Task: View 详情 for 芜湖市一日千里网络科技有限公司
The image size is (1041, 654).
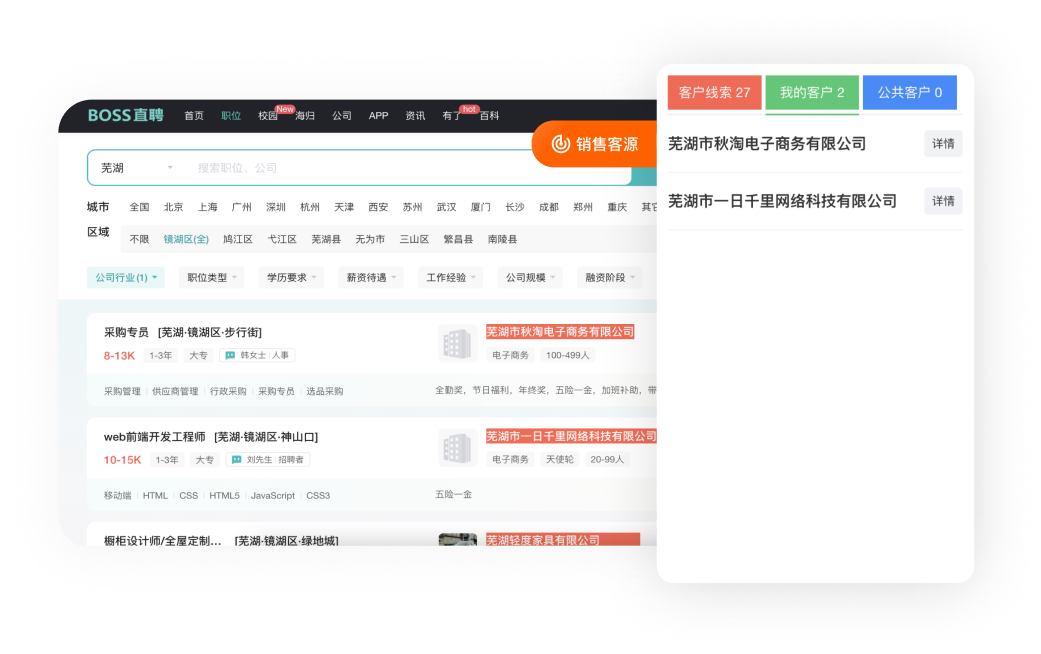Action: [x=943, y=201]
